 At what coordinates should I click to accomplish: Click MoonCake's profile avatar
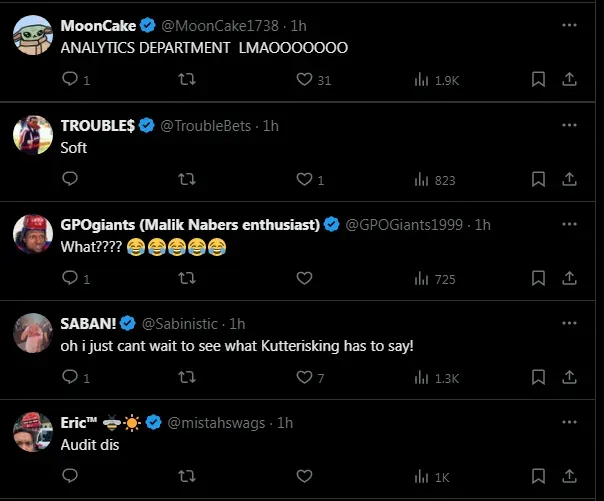33,36
